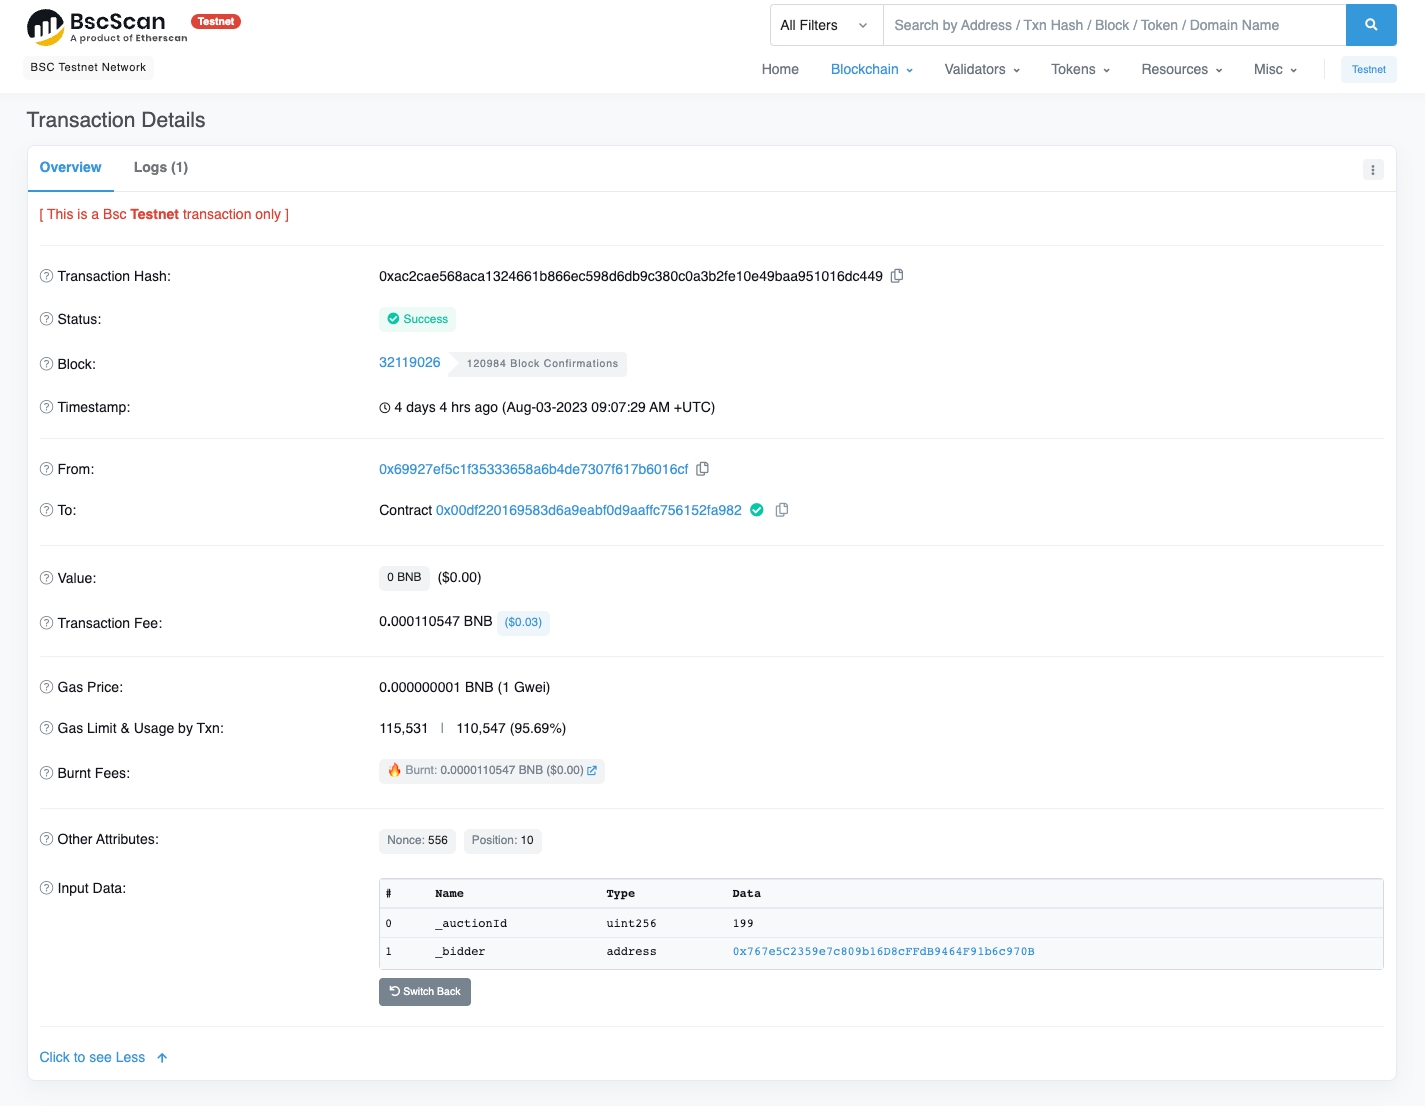
Task: Copy the From address
Action: click(702, 469)
